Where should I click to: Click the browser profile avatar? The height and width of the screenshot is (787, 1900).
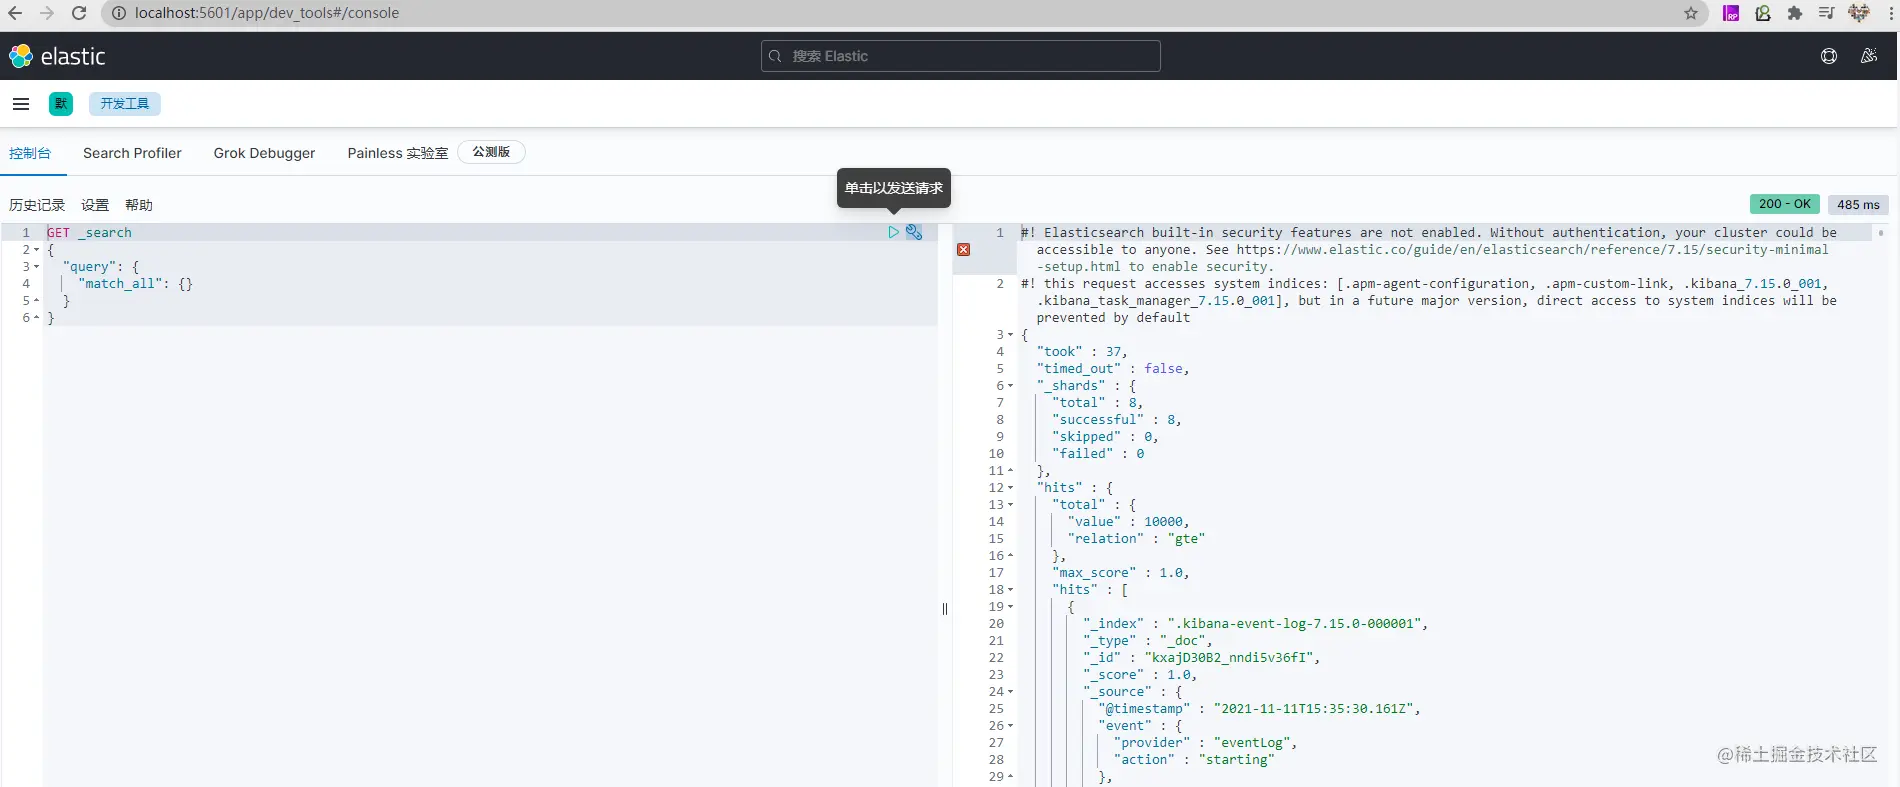point(1859,13)
